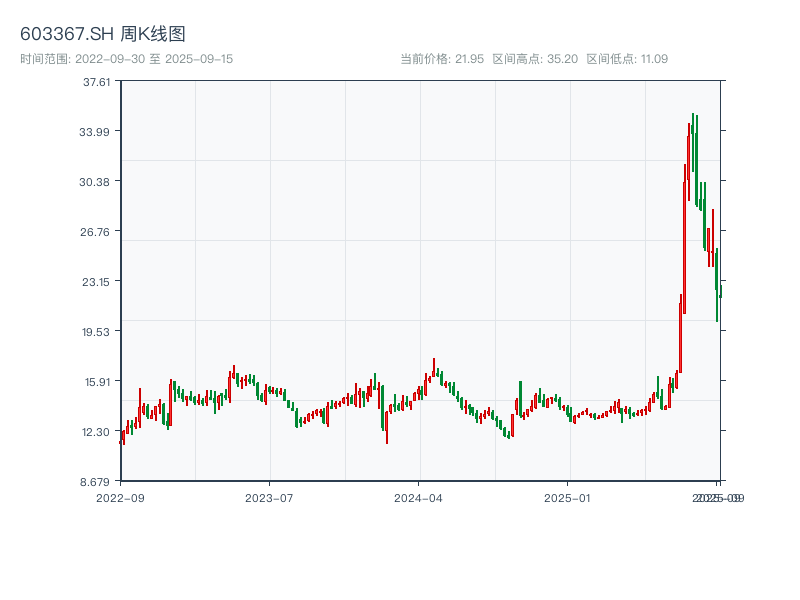Click the y-axis value 23.15
Screen dimensions: 800x600
click(x=96, y=282)
